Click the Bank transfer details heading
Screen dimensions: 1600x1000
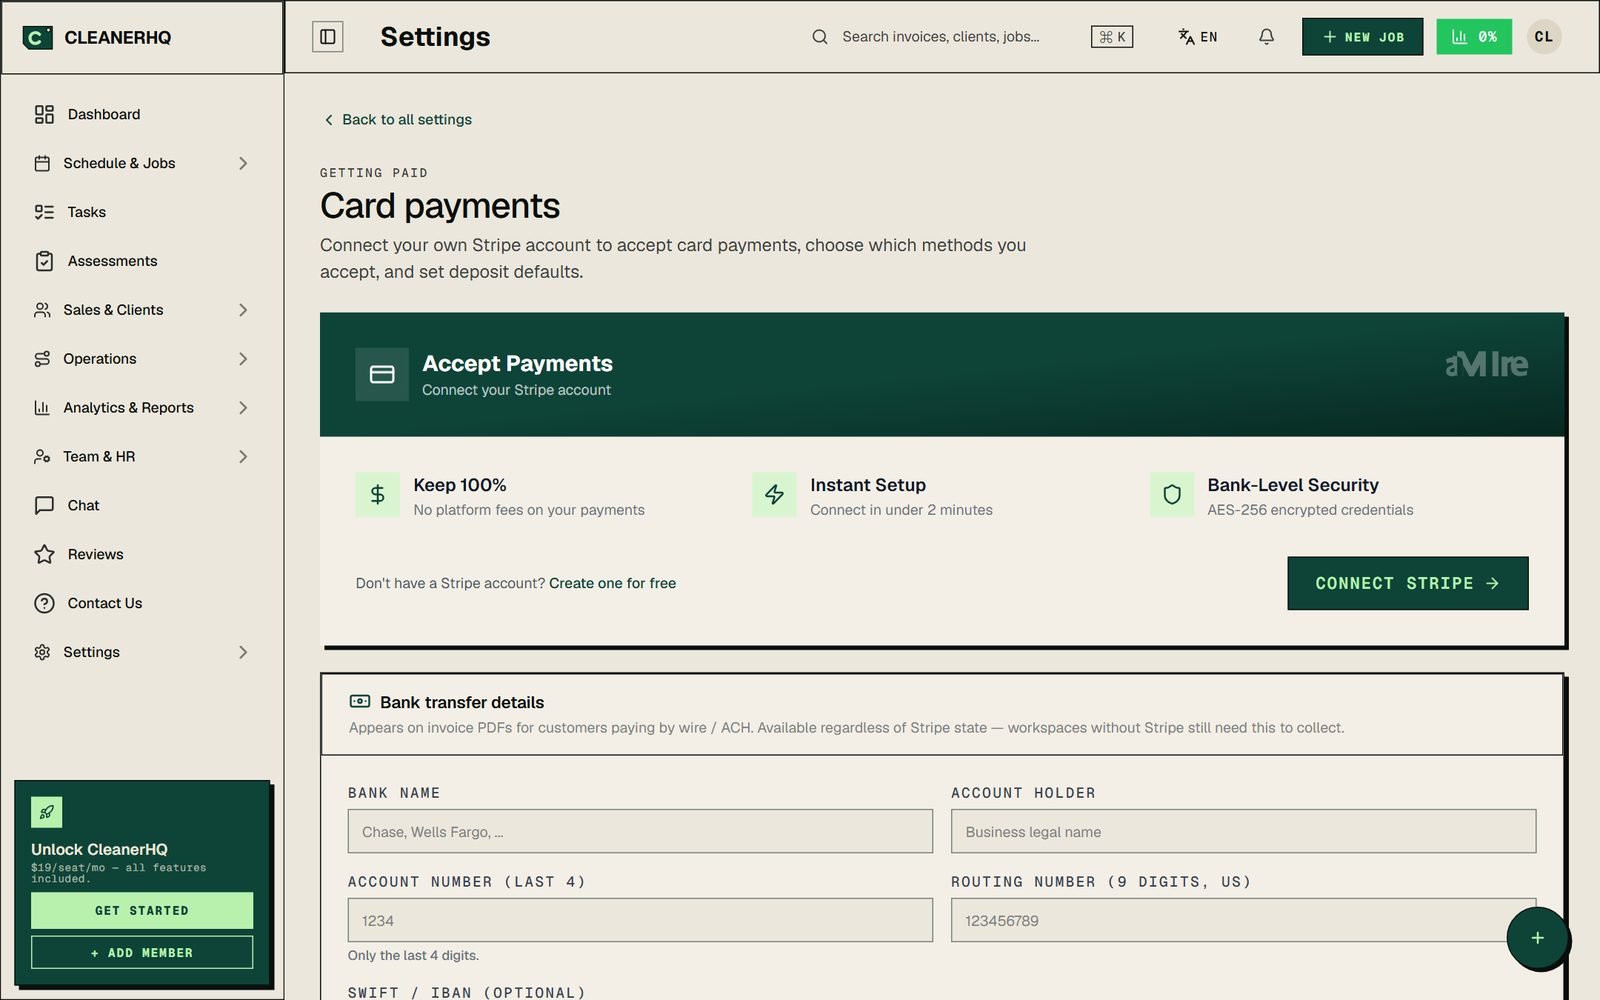[462, 702]
